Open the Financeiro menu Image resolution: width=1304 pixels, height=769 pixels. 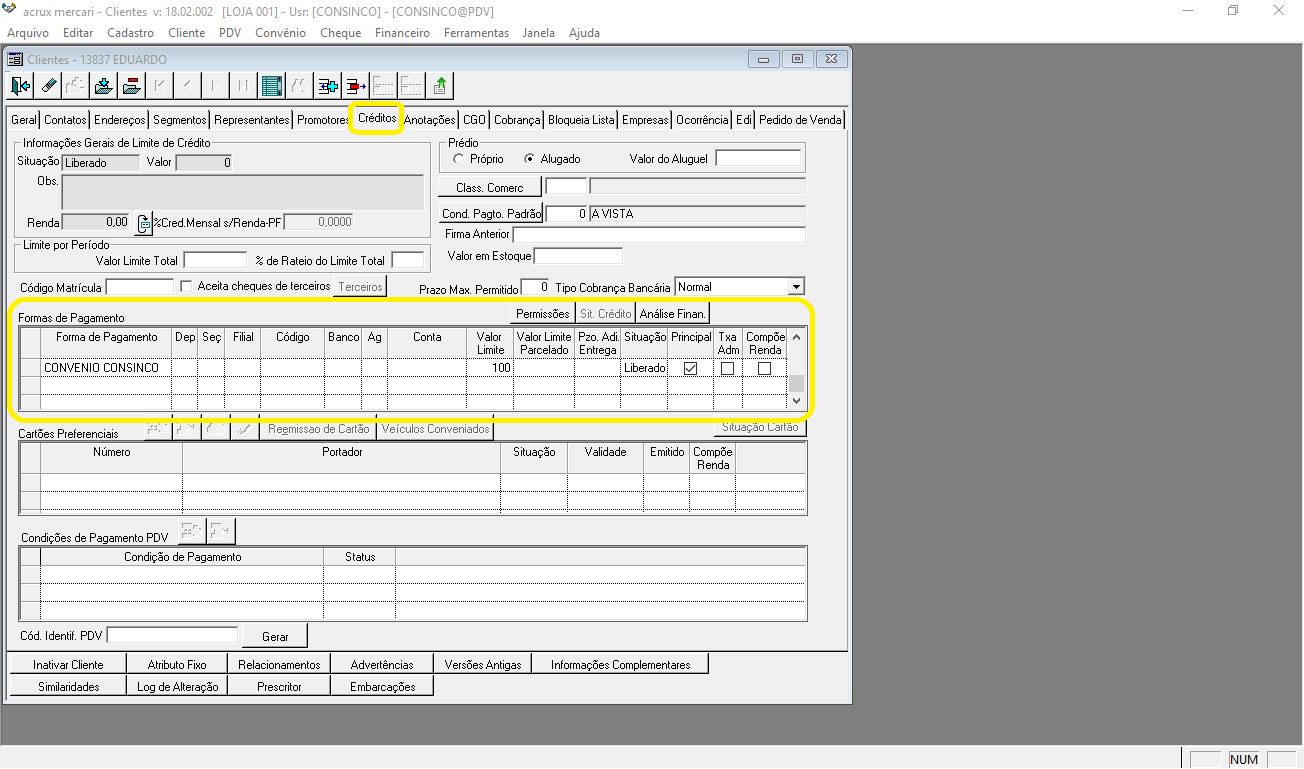[x=402, y=33]
